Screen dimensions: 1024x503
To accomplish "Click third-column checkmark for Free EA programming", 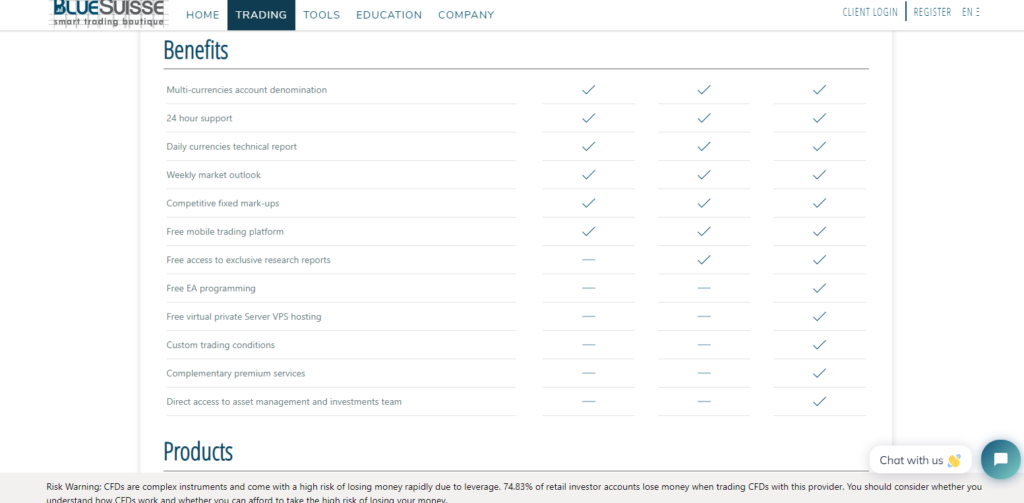I will (x=819, y=288).
